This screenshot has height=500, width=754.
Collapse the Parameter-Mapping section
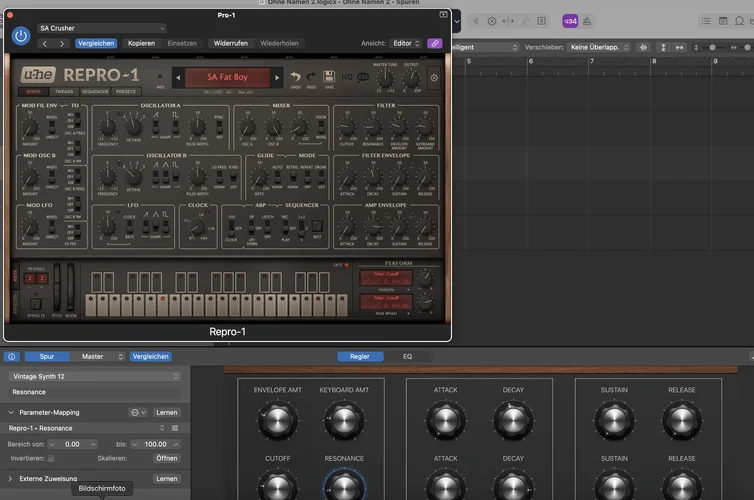pyautogui.click(x=11, y=412)
